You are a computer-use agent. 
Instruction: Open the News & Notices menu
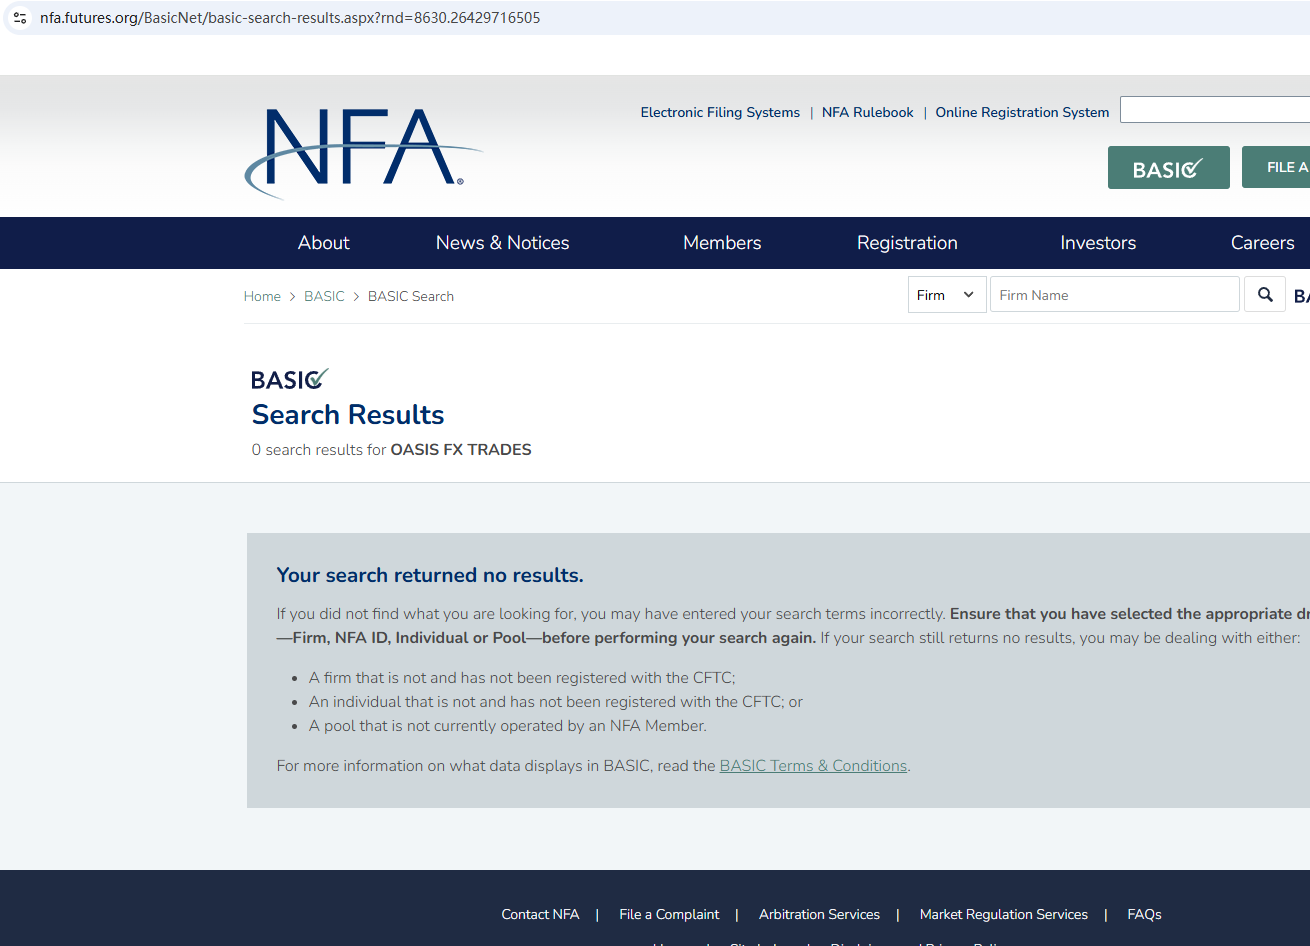tap(502, 243)
